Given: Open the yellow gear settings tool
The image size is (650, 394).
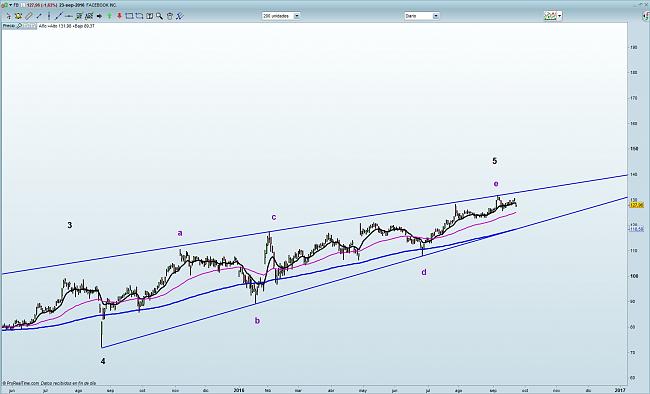Looking at the screenshot, I should click(x=18, y=16).
